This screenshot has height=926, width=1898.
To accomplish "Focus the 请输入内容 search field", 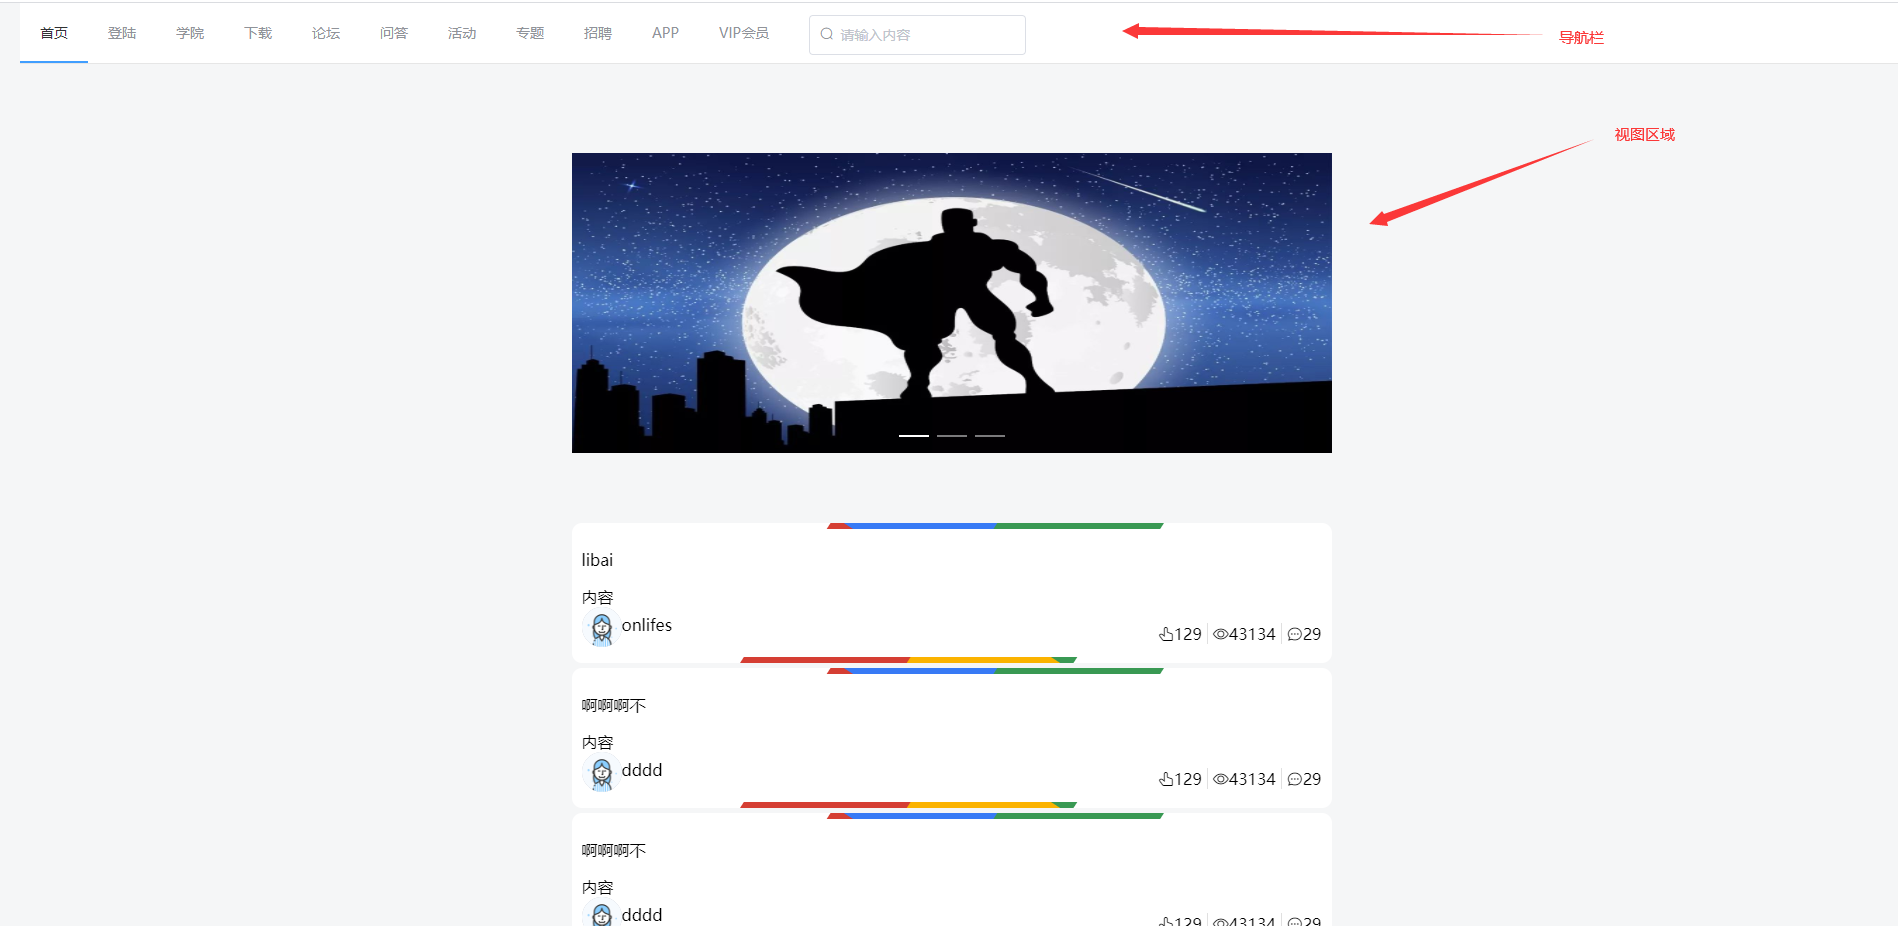I will [x=917, y=35].
